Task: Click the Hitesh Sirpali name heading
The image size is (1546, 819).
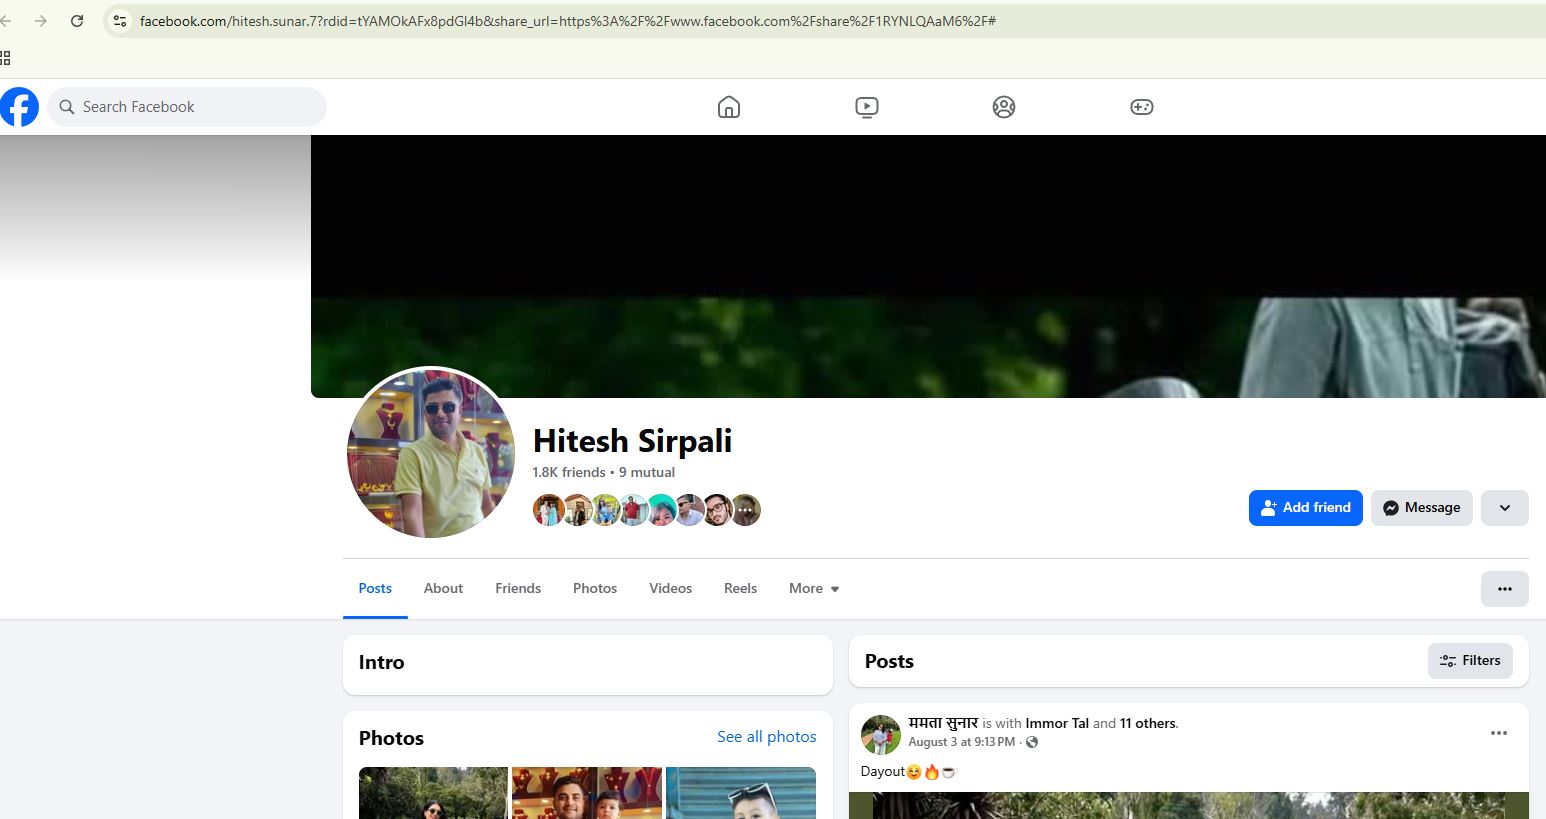Action: pyautogui.click(x=632, y=441)
